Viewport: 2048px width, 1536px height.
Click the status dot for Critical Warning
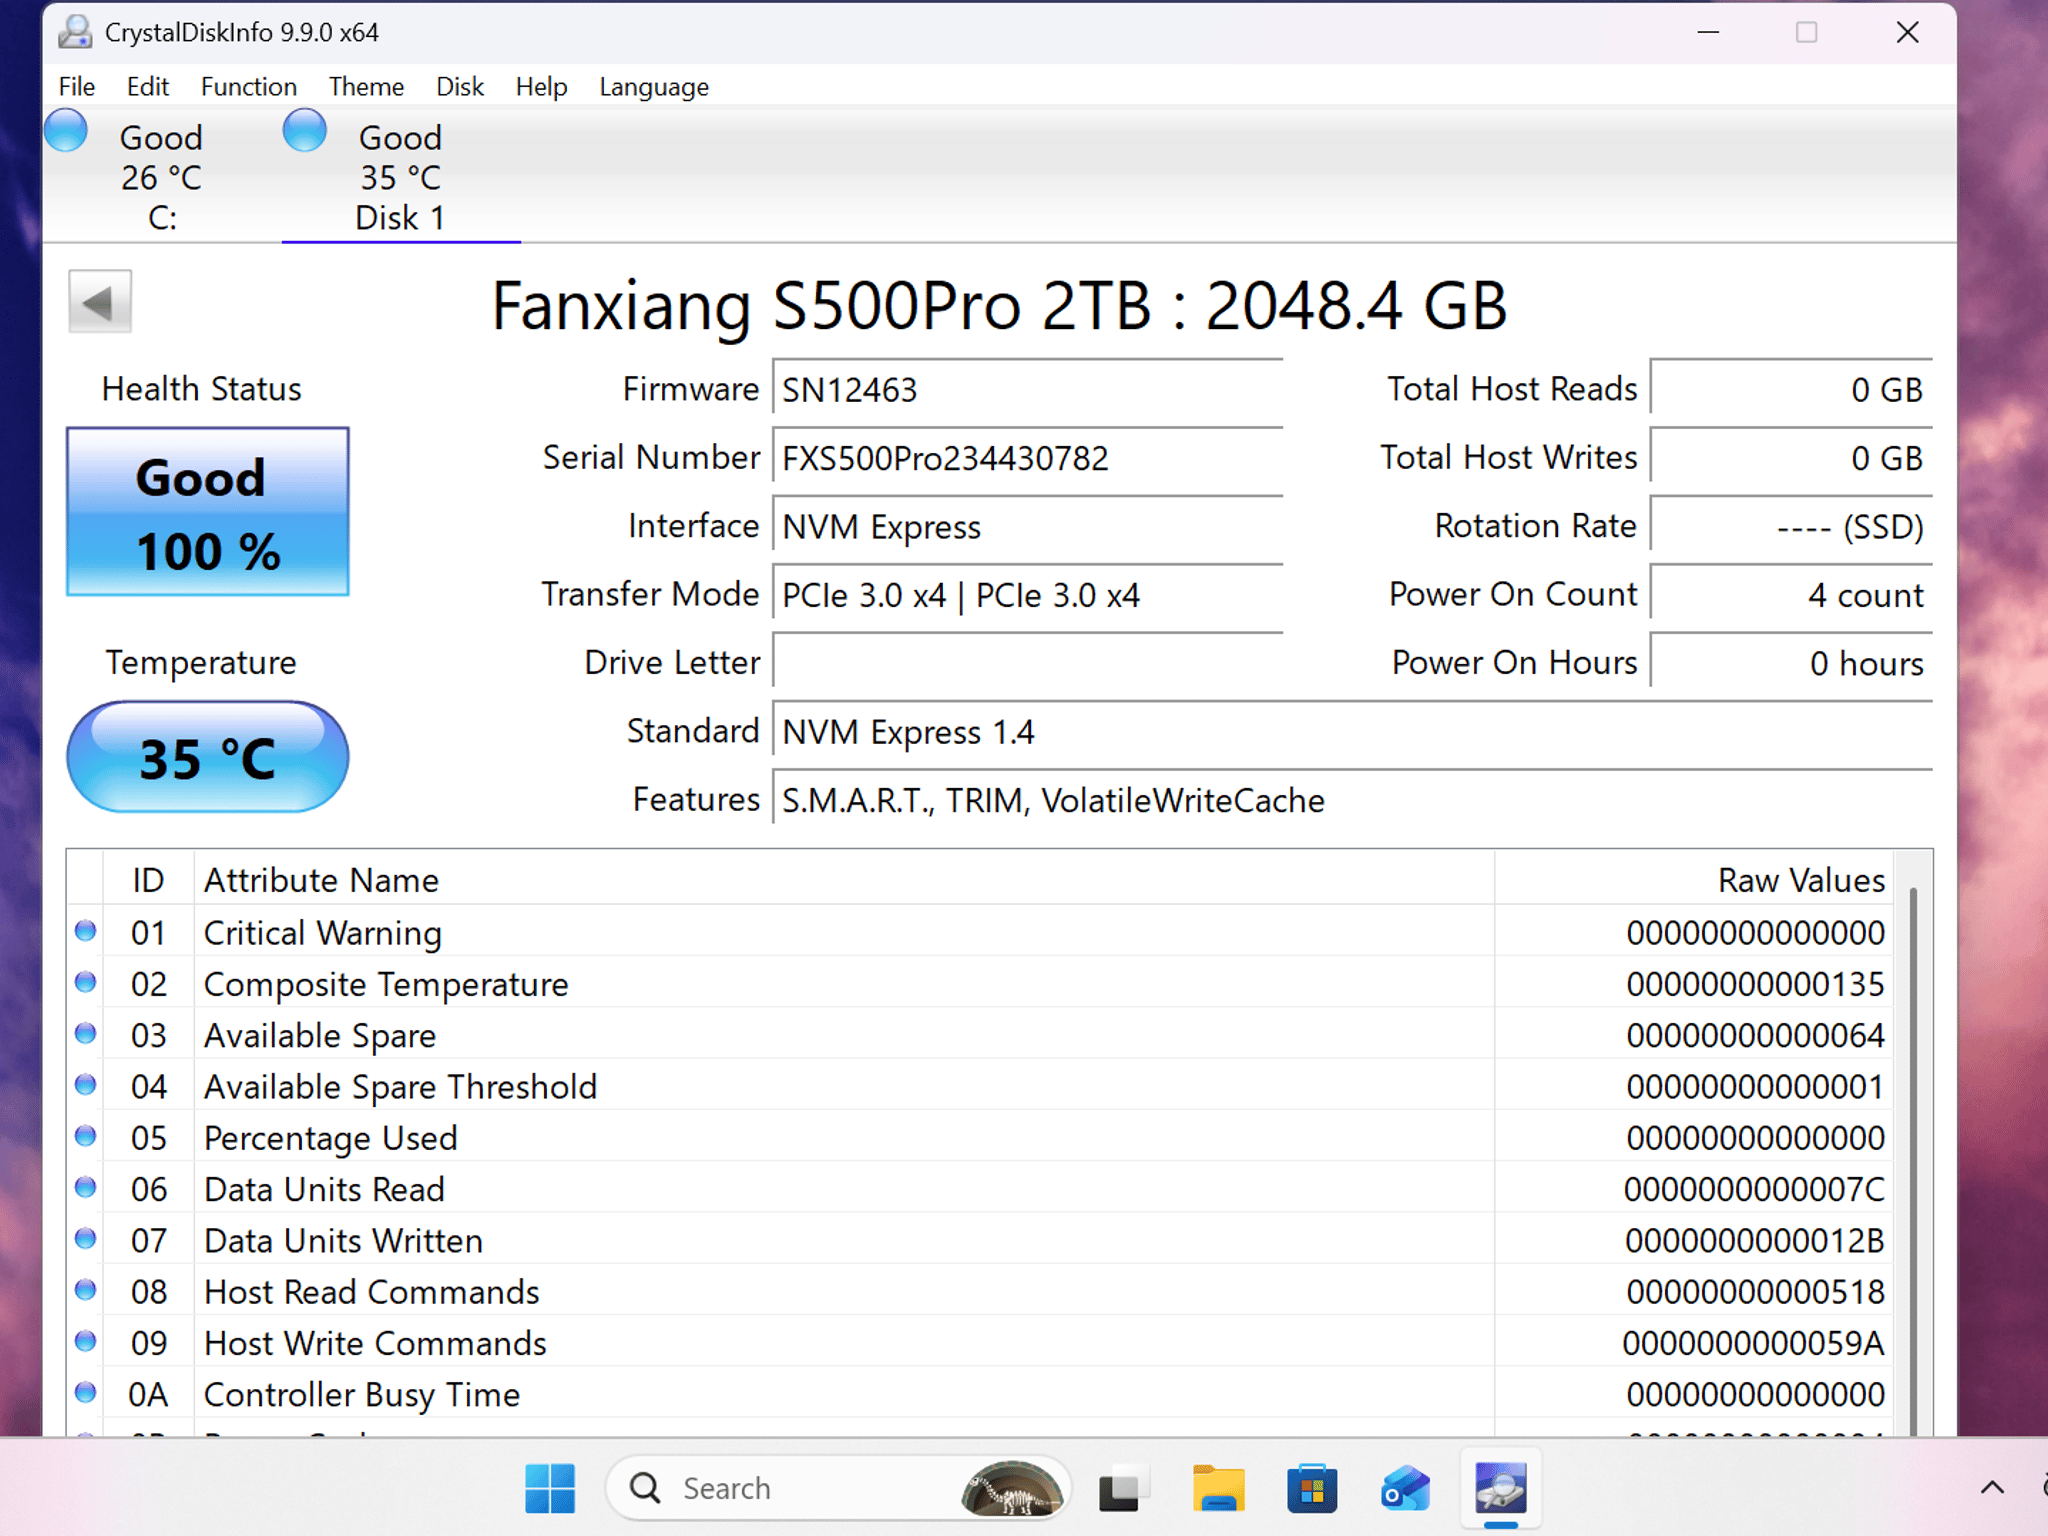point(86,931)
